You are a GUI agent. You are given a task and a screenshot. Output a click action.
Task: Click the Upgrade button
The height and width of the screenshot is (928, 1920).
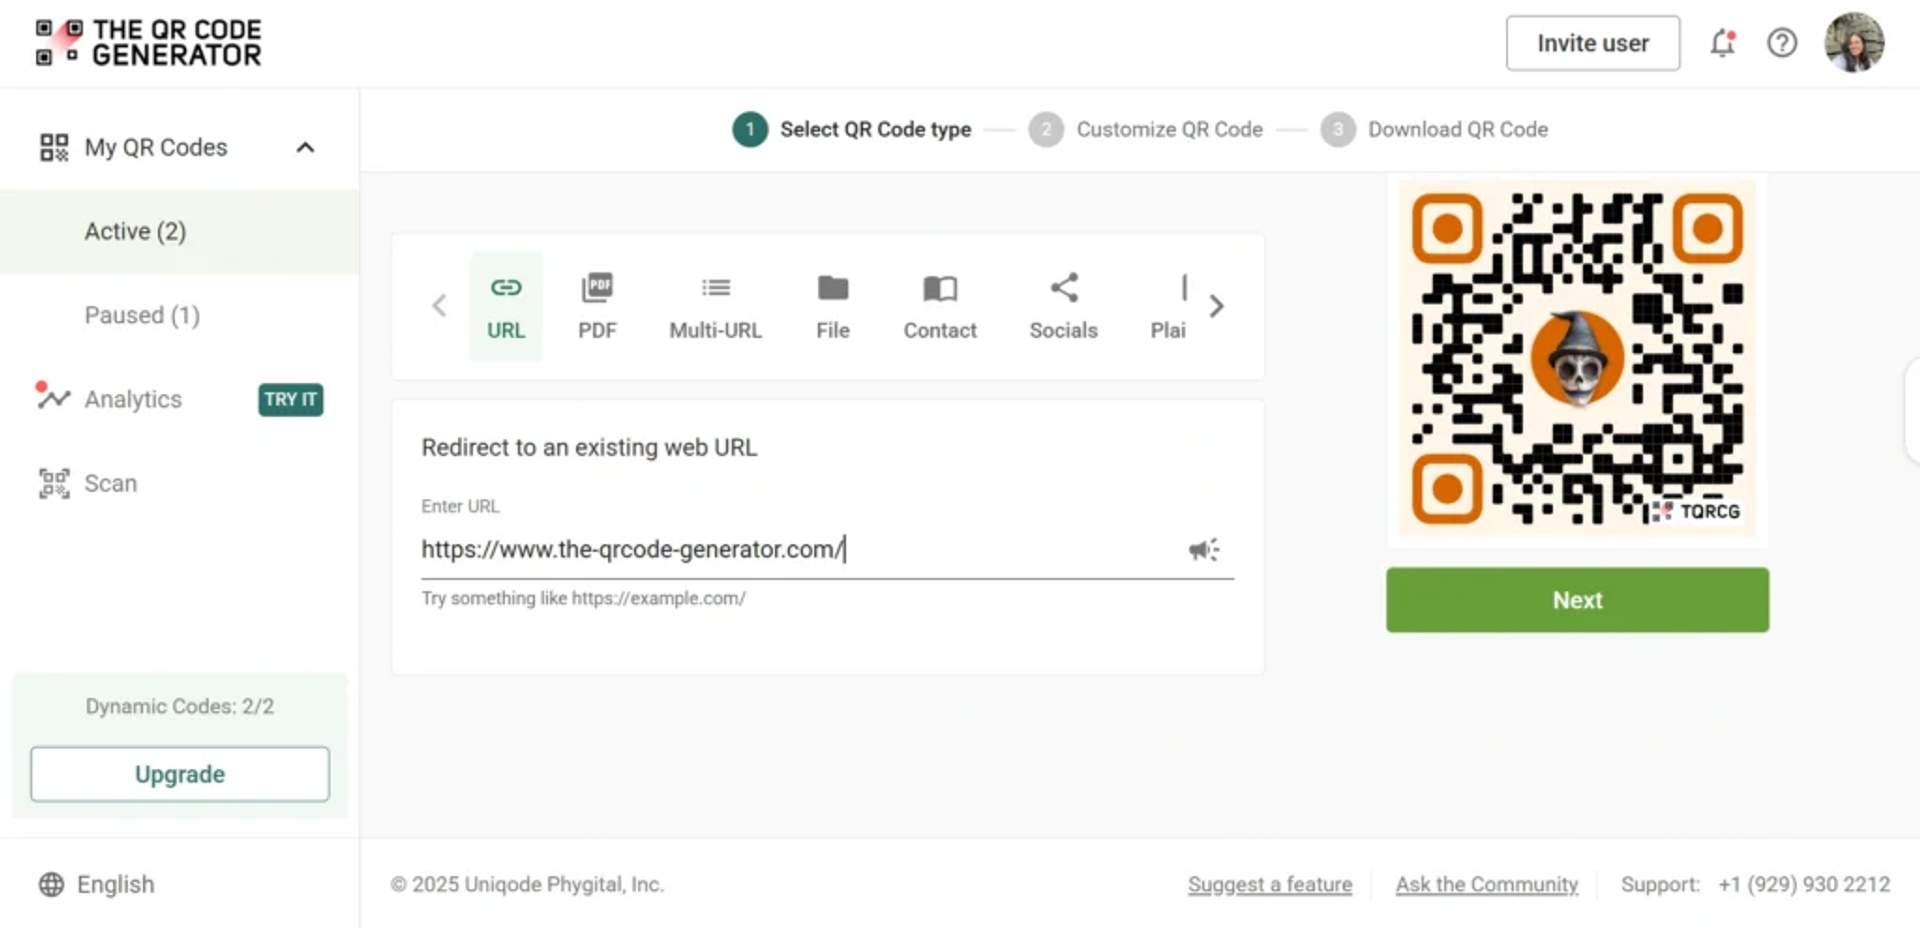[180, 774]
